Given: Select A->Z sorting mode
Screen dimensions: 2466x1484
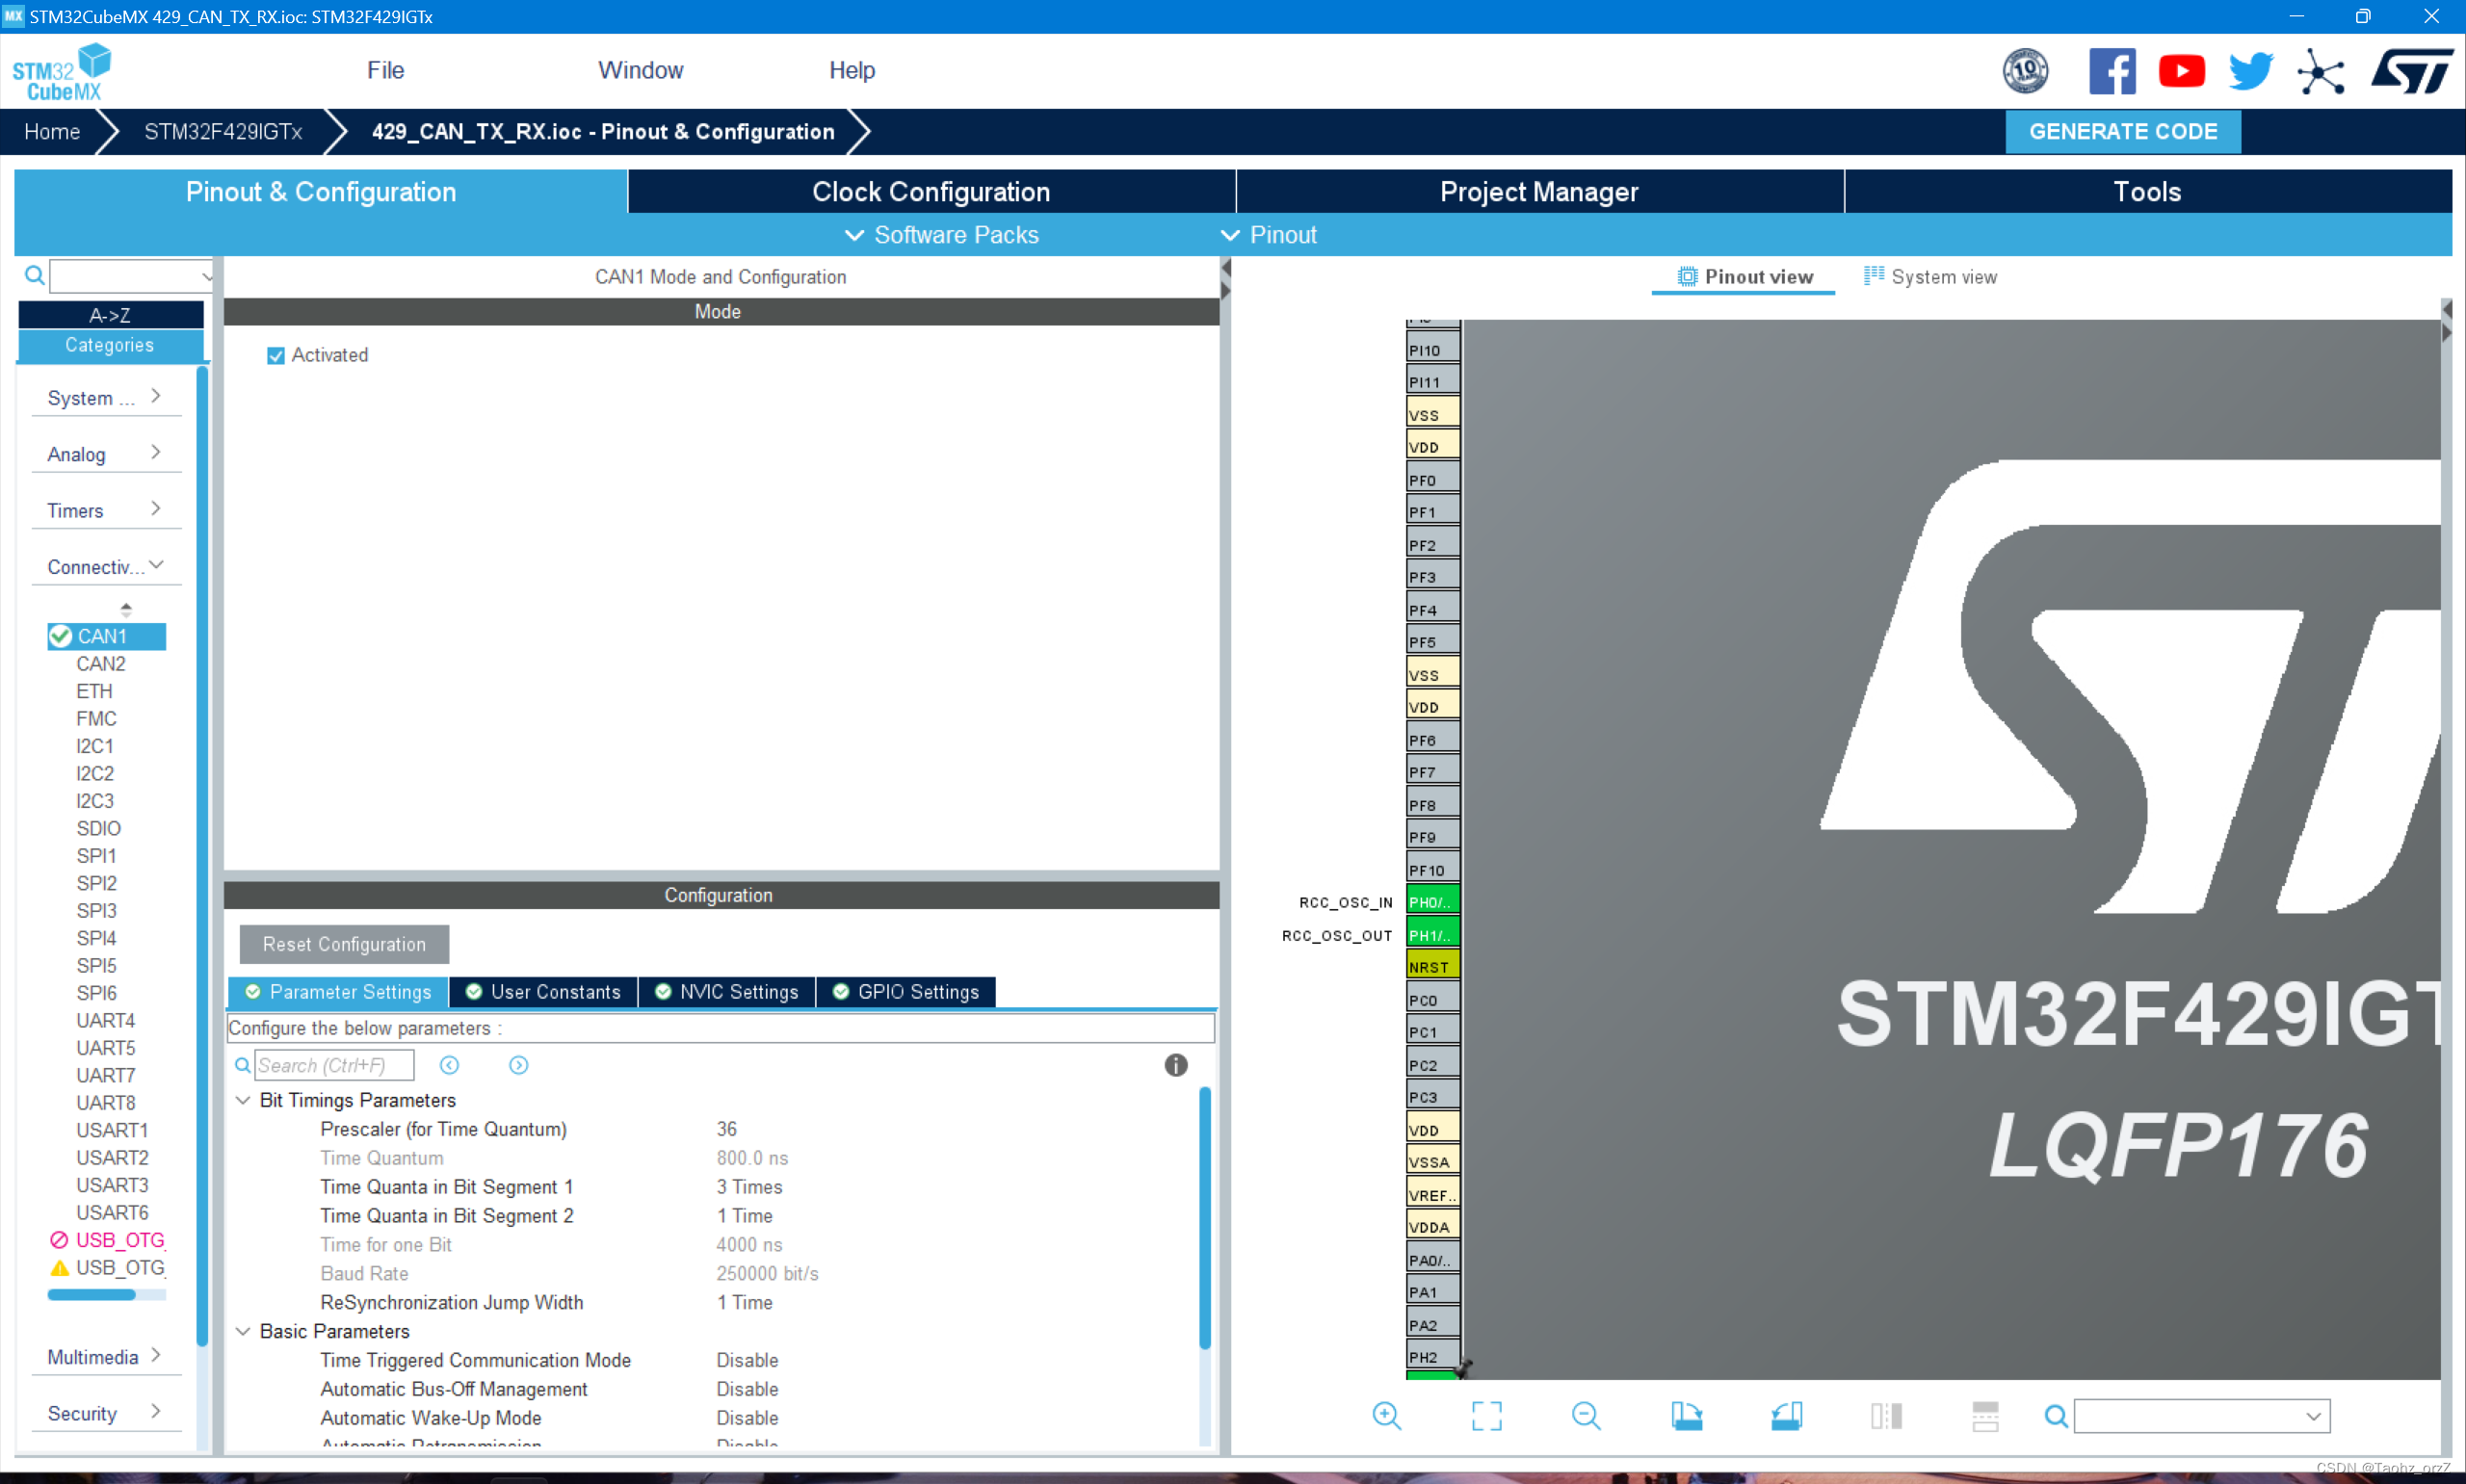Looking at the screenshot, I should pos(110,315).
